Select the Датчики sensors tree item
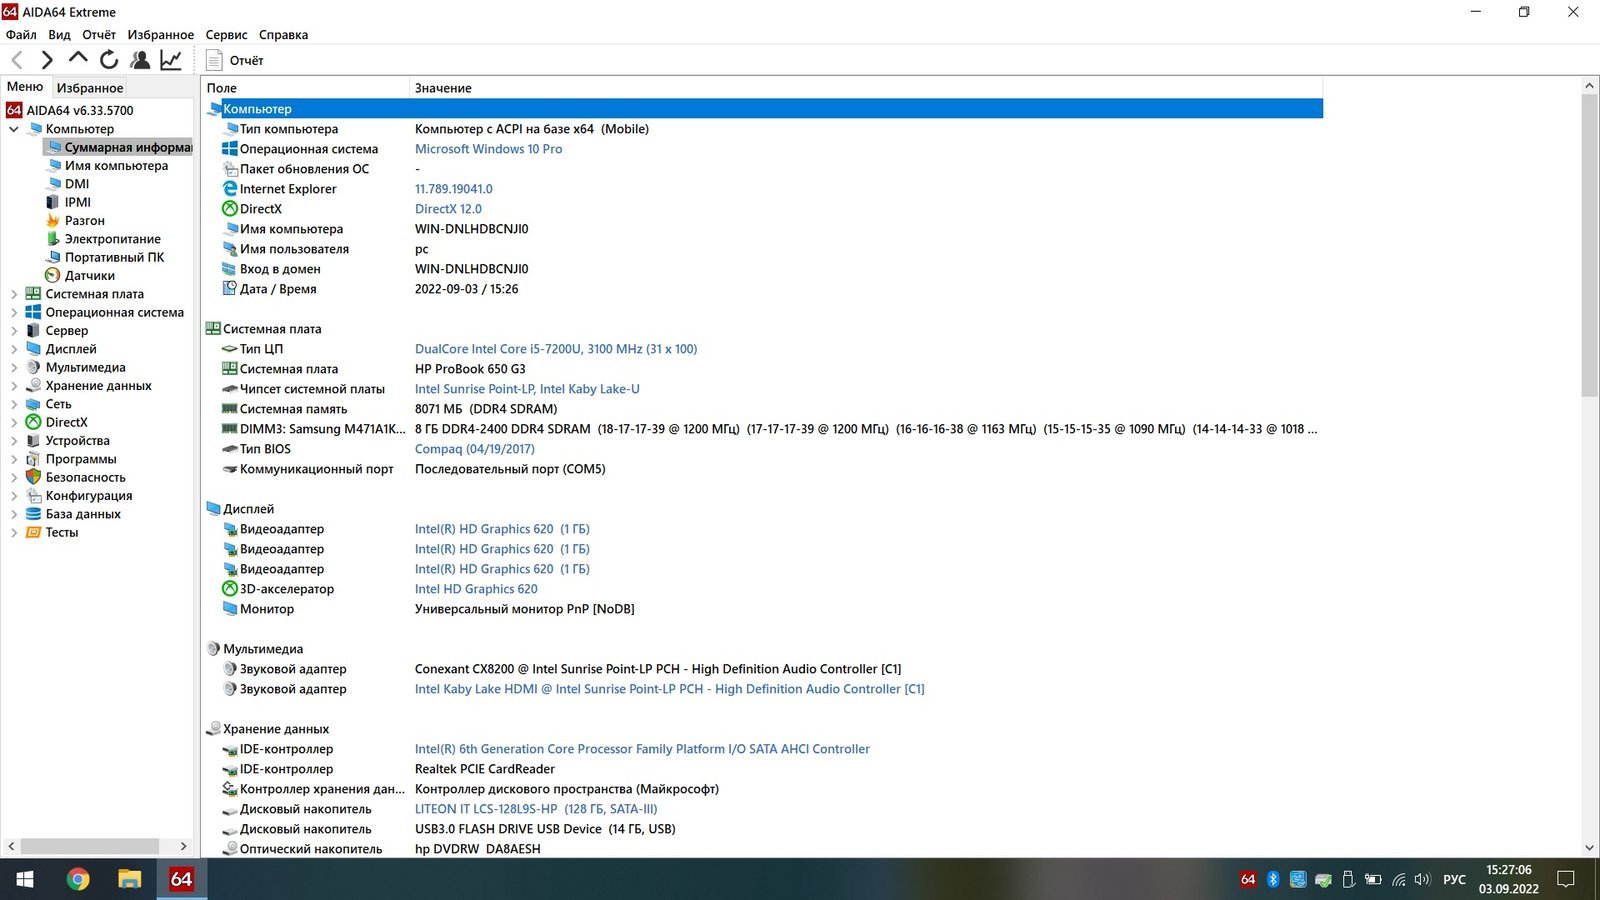 point(90,276)
